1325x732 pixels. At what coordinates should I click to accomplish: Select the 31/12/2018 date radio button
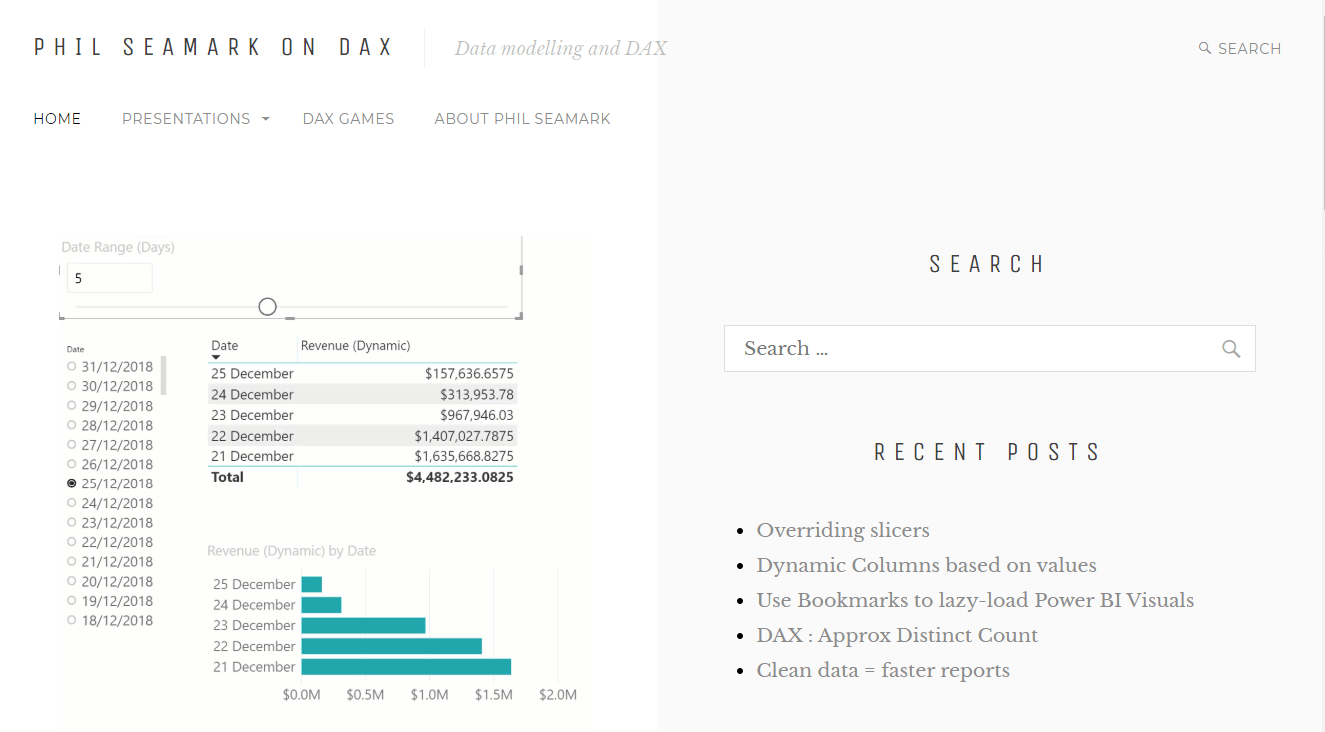(x=72, y=367)
